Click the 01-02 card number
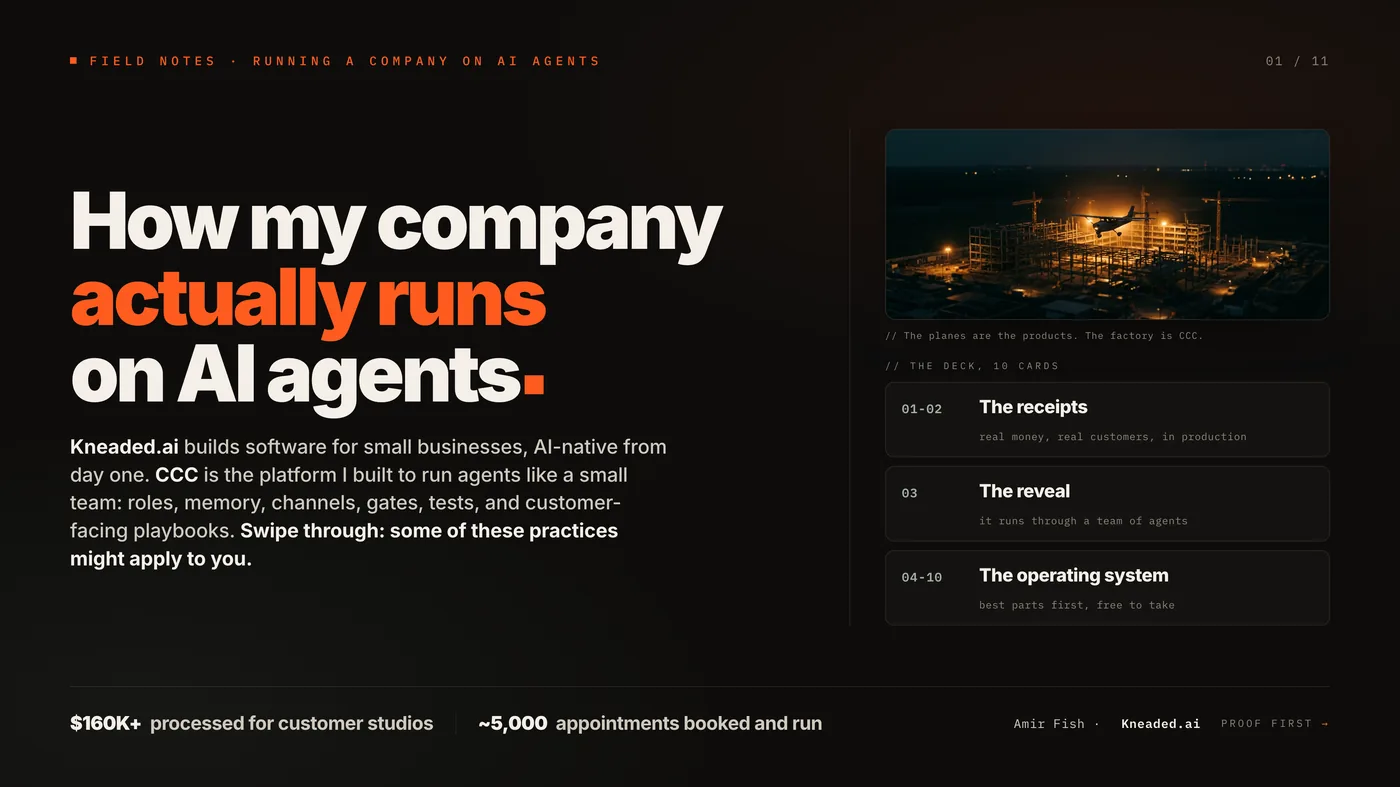Viewport: 1400px width, 787px height. coord(921,409)
